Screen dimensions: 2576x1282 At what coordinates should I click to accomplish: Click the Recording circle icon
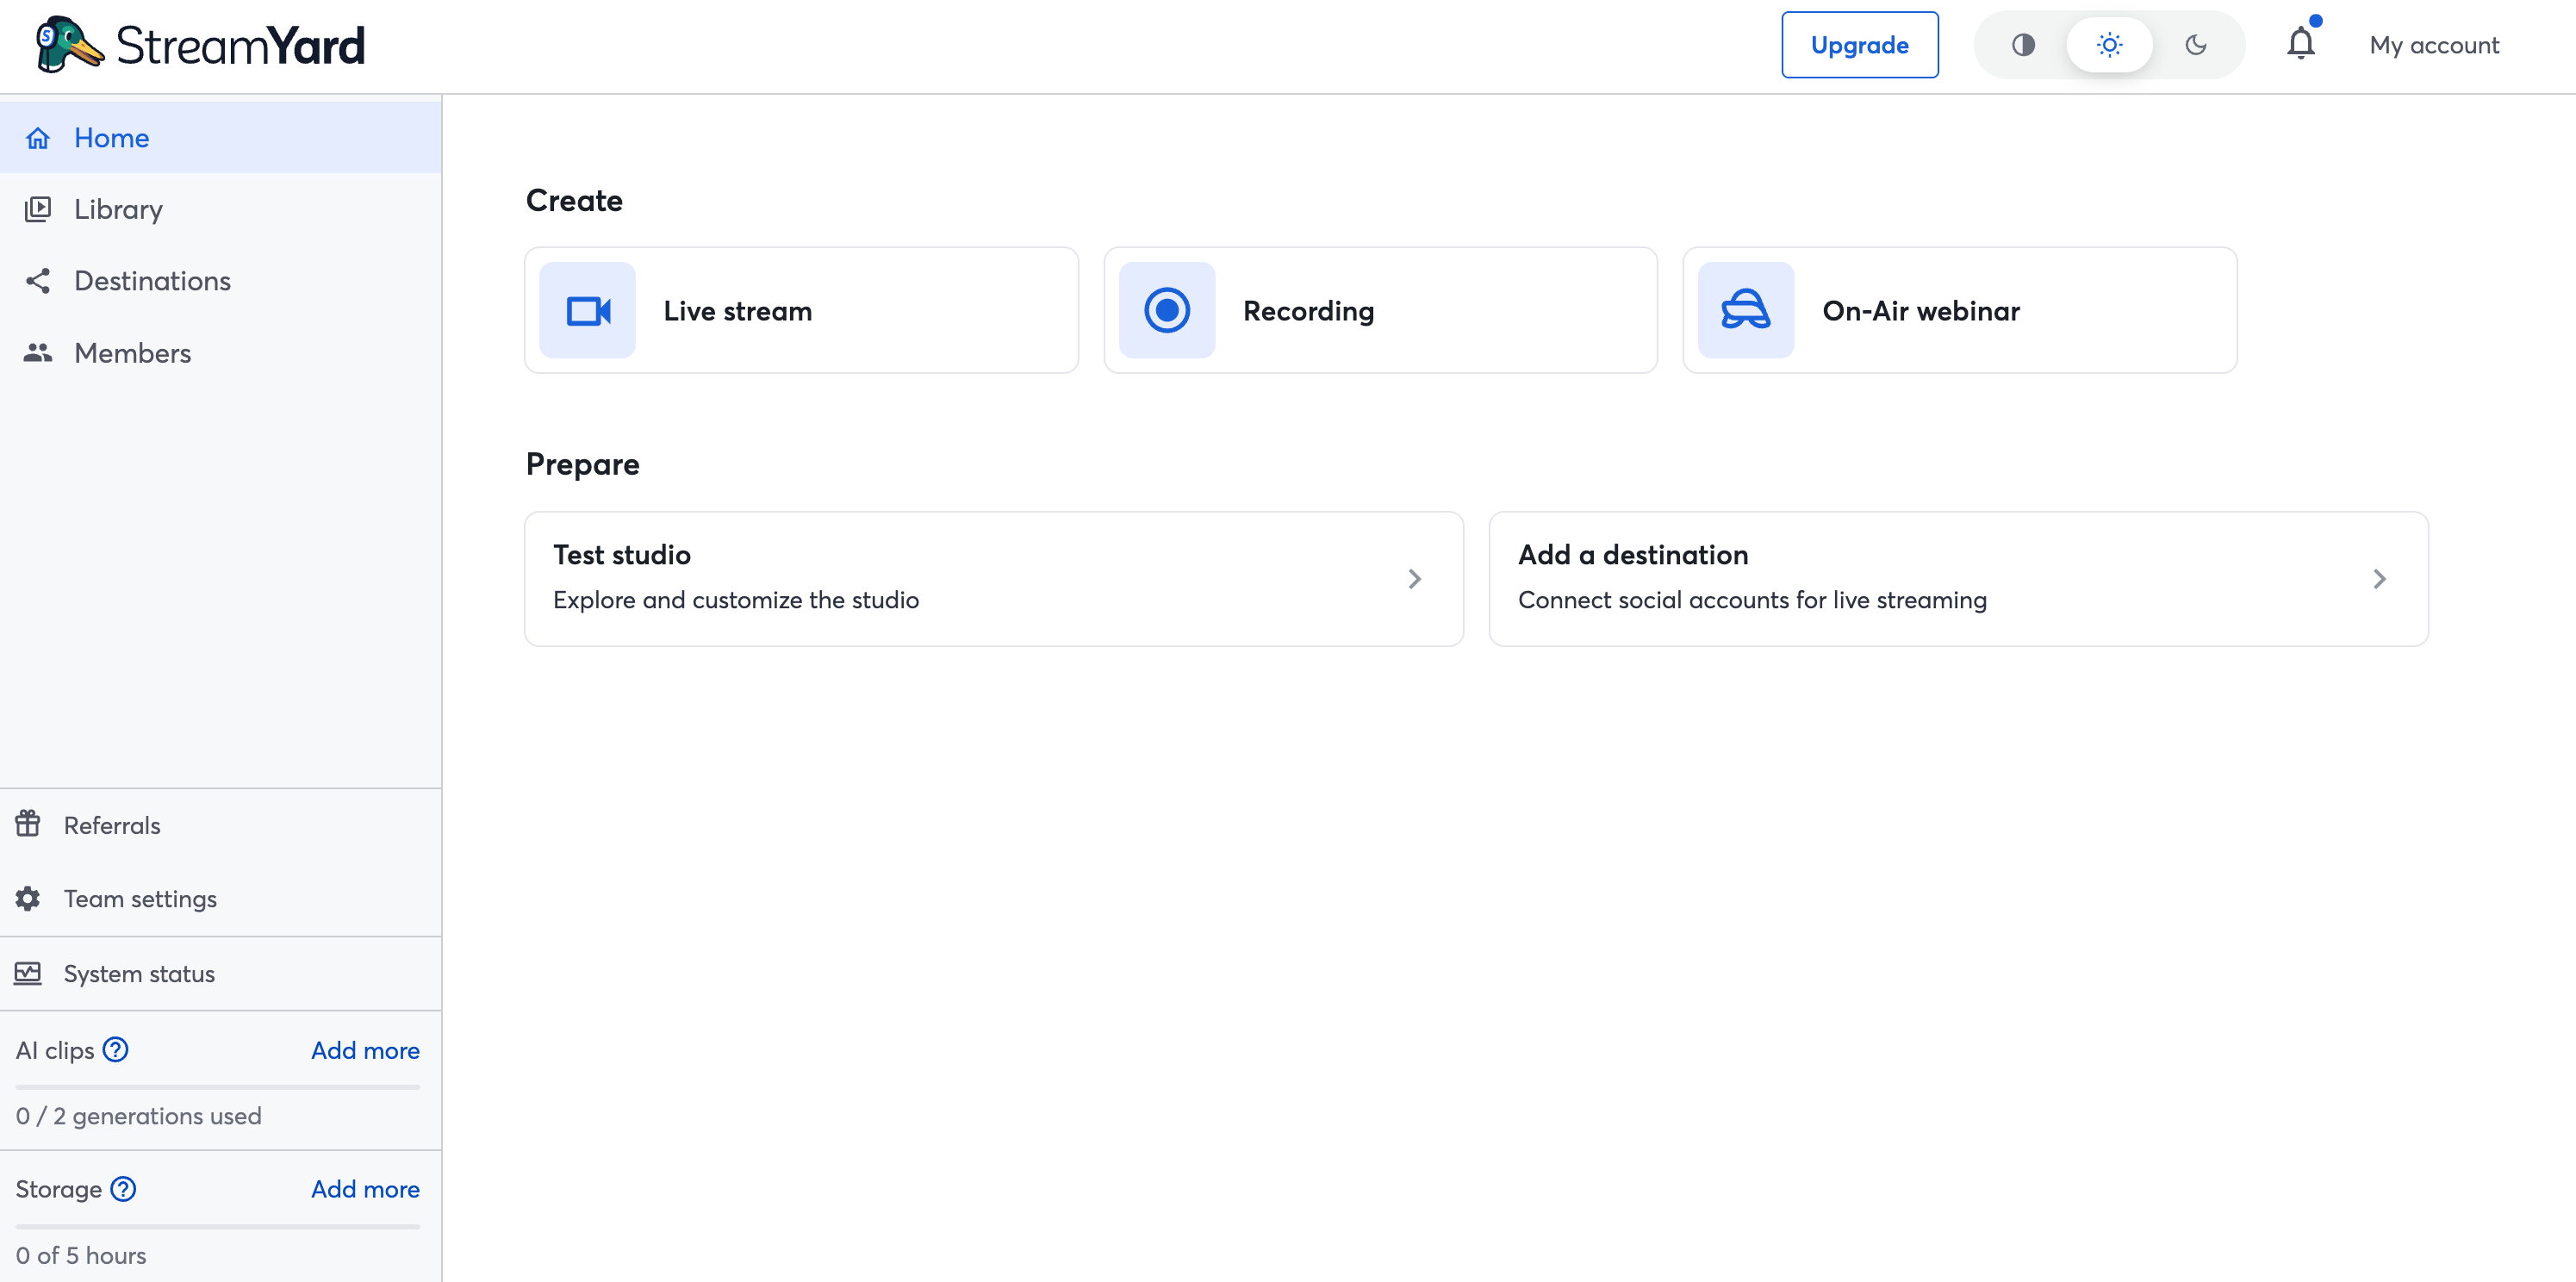pyautogui.click(x=1166, y=311)
